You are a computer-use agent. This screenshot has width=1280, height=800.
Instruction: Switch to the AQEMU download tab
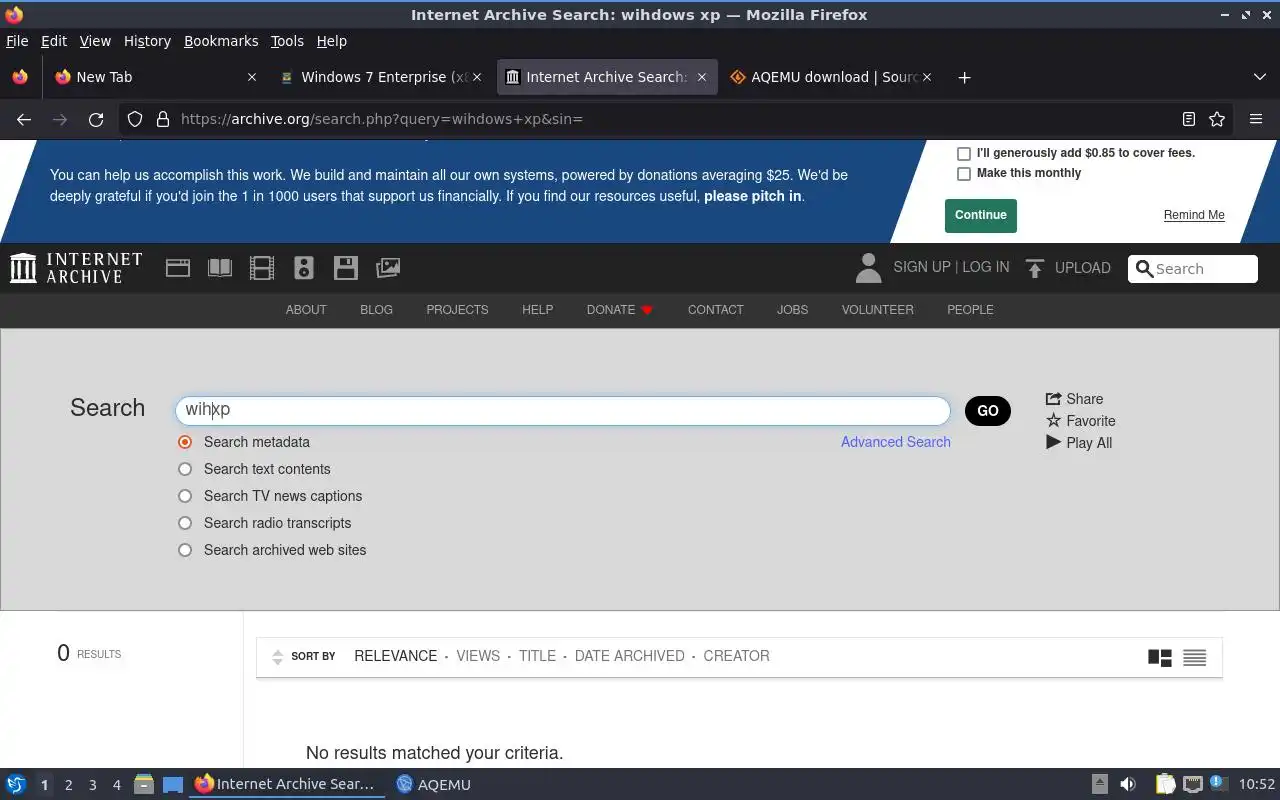tap(831, 77)
